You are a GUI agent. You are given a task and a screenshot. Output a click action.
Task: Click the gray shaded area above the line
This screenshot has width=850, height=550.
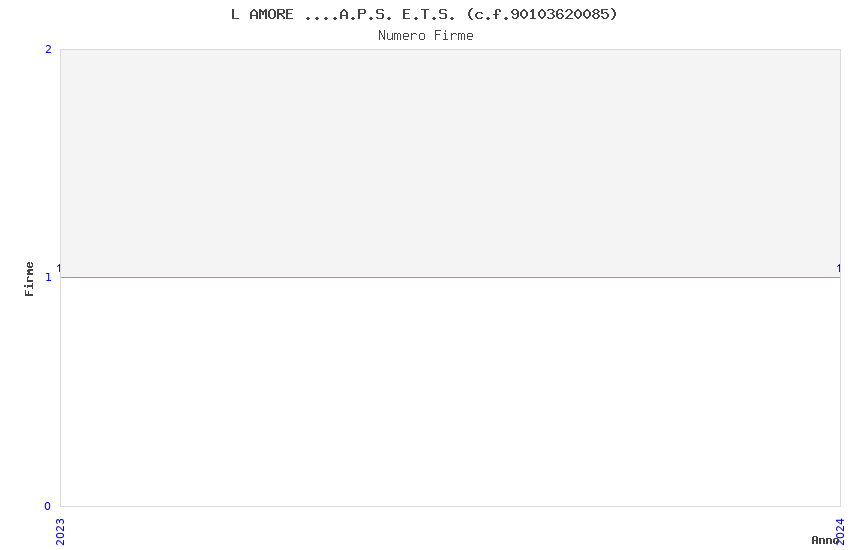click(x=450, y=163)
